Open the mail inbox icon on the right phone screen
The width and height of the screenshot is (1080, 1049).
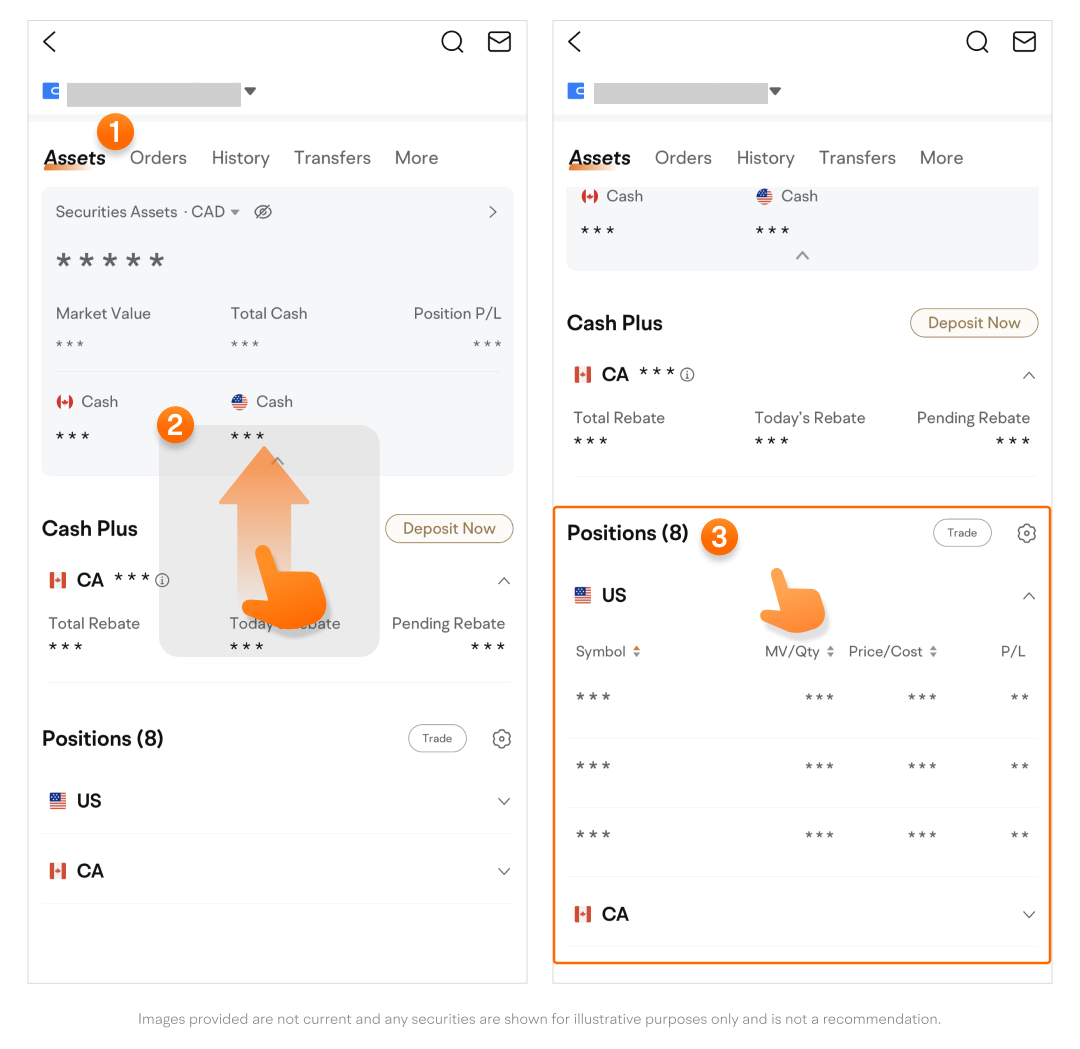coord(1024,42)
